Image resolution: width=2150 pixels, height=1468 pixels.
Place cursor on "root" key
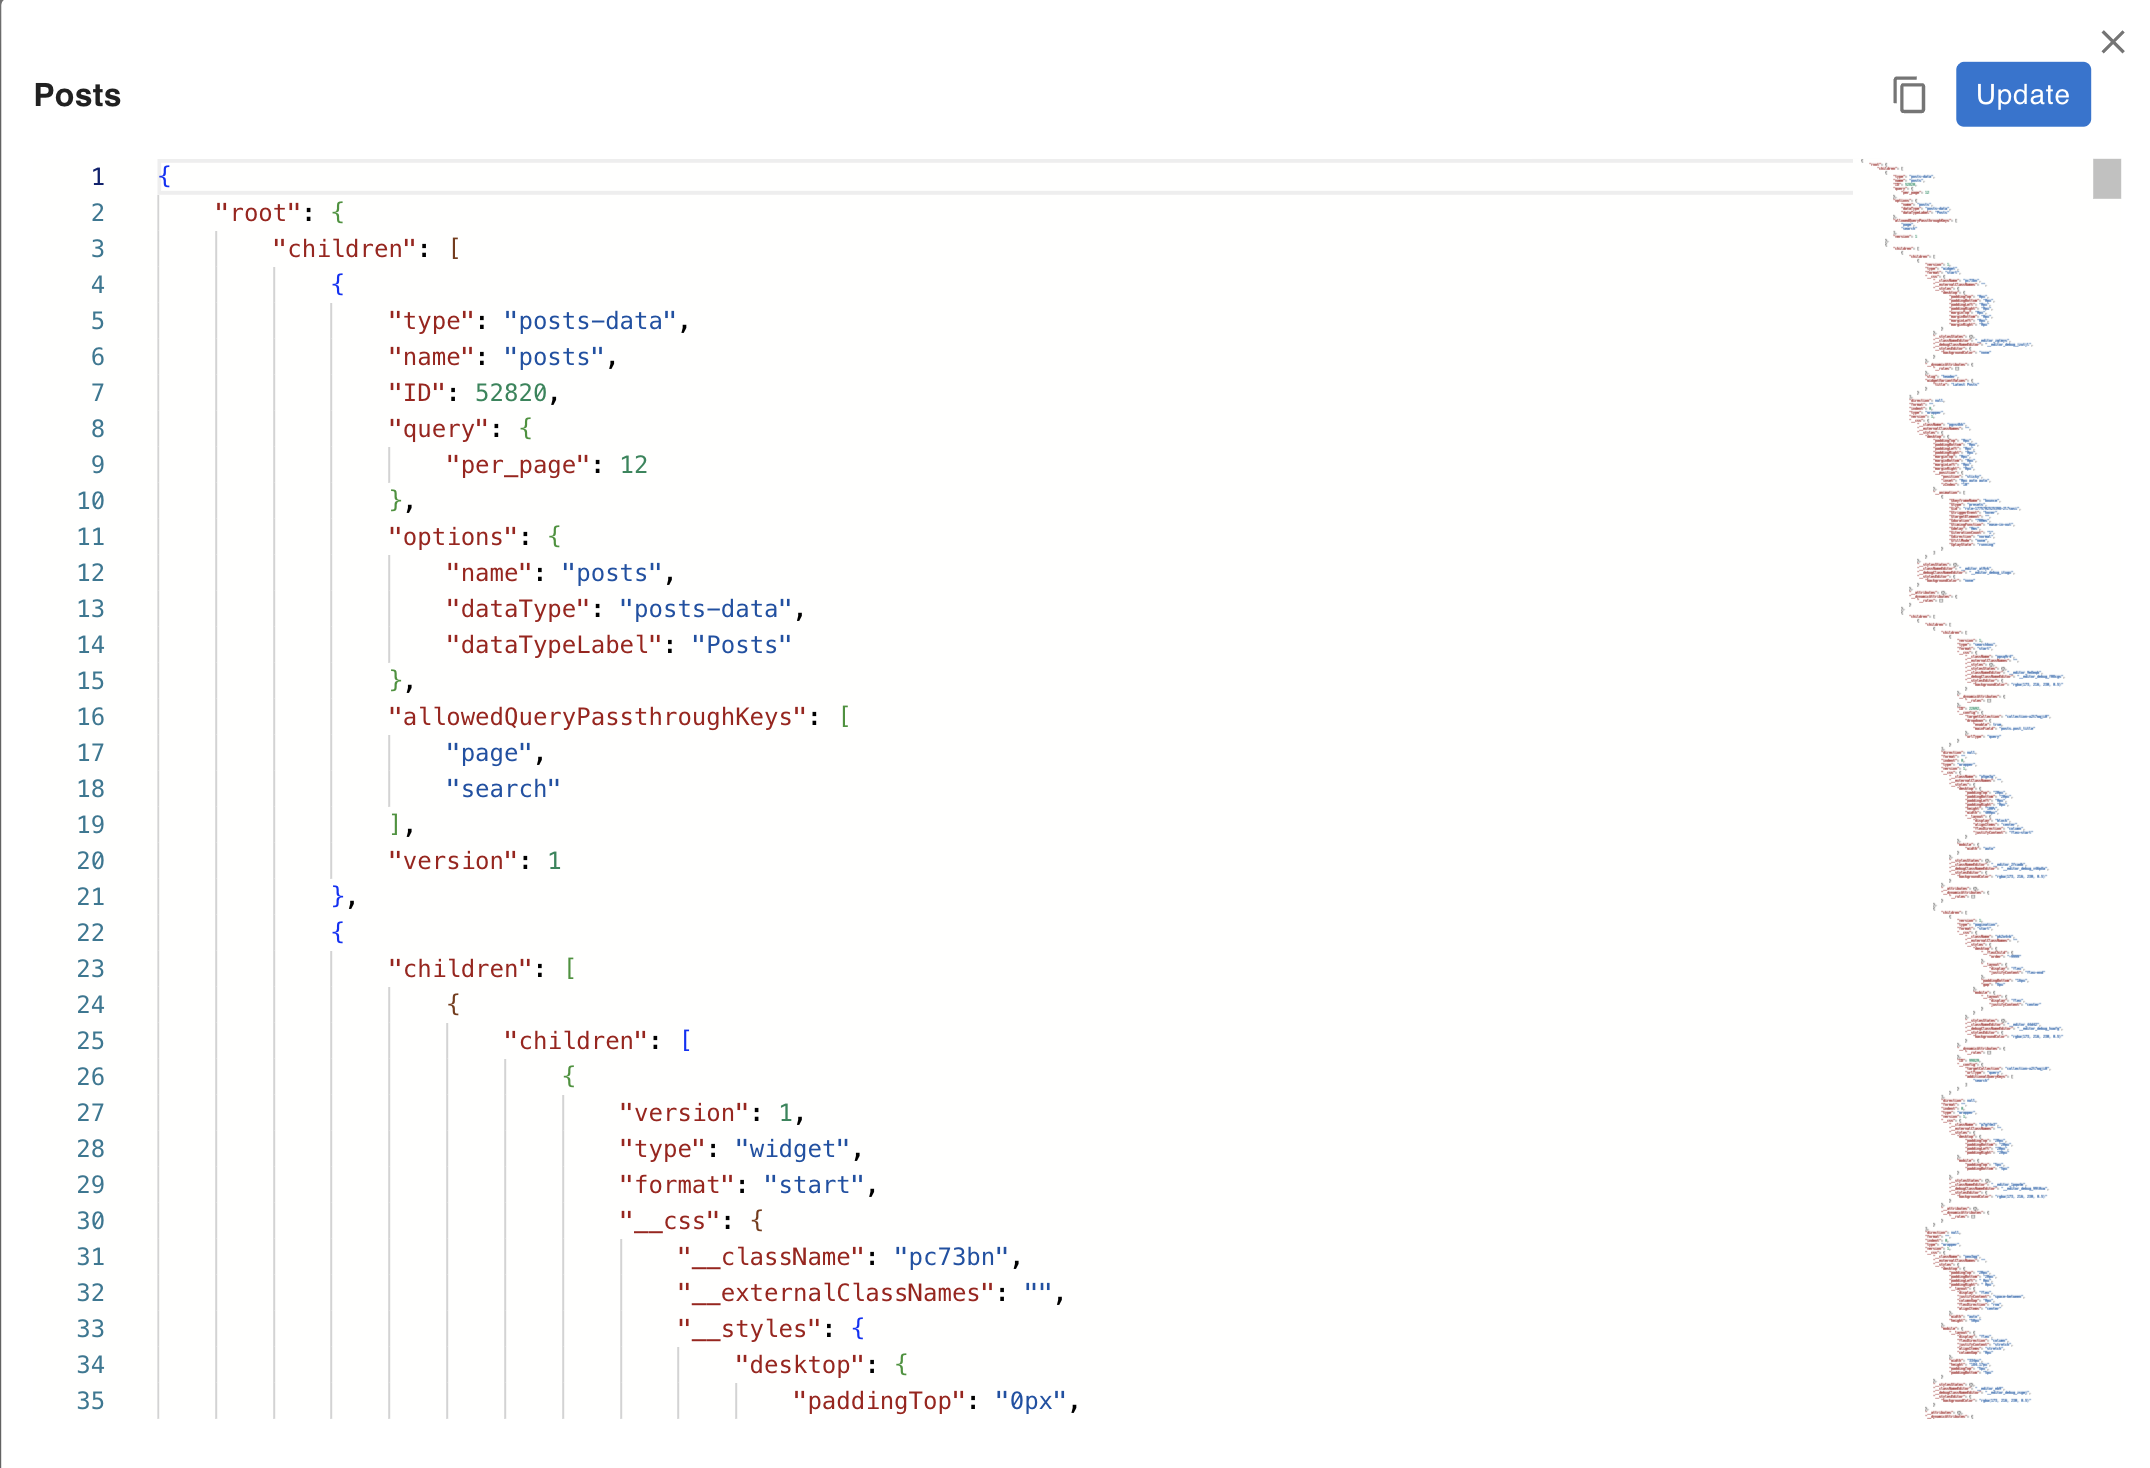(x=258, y=213)
